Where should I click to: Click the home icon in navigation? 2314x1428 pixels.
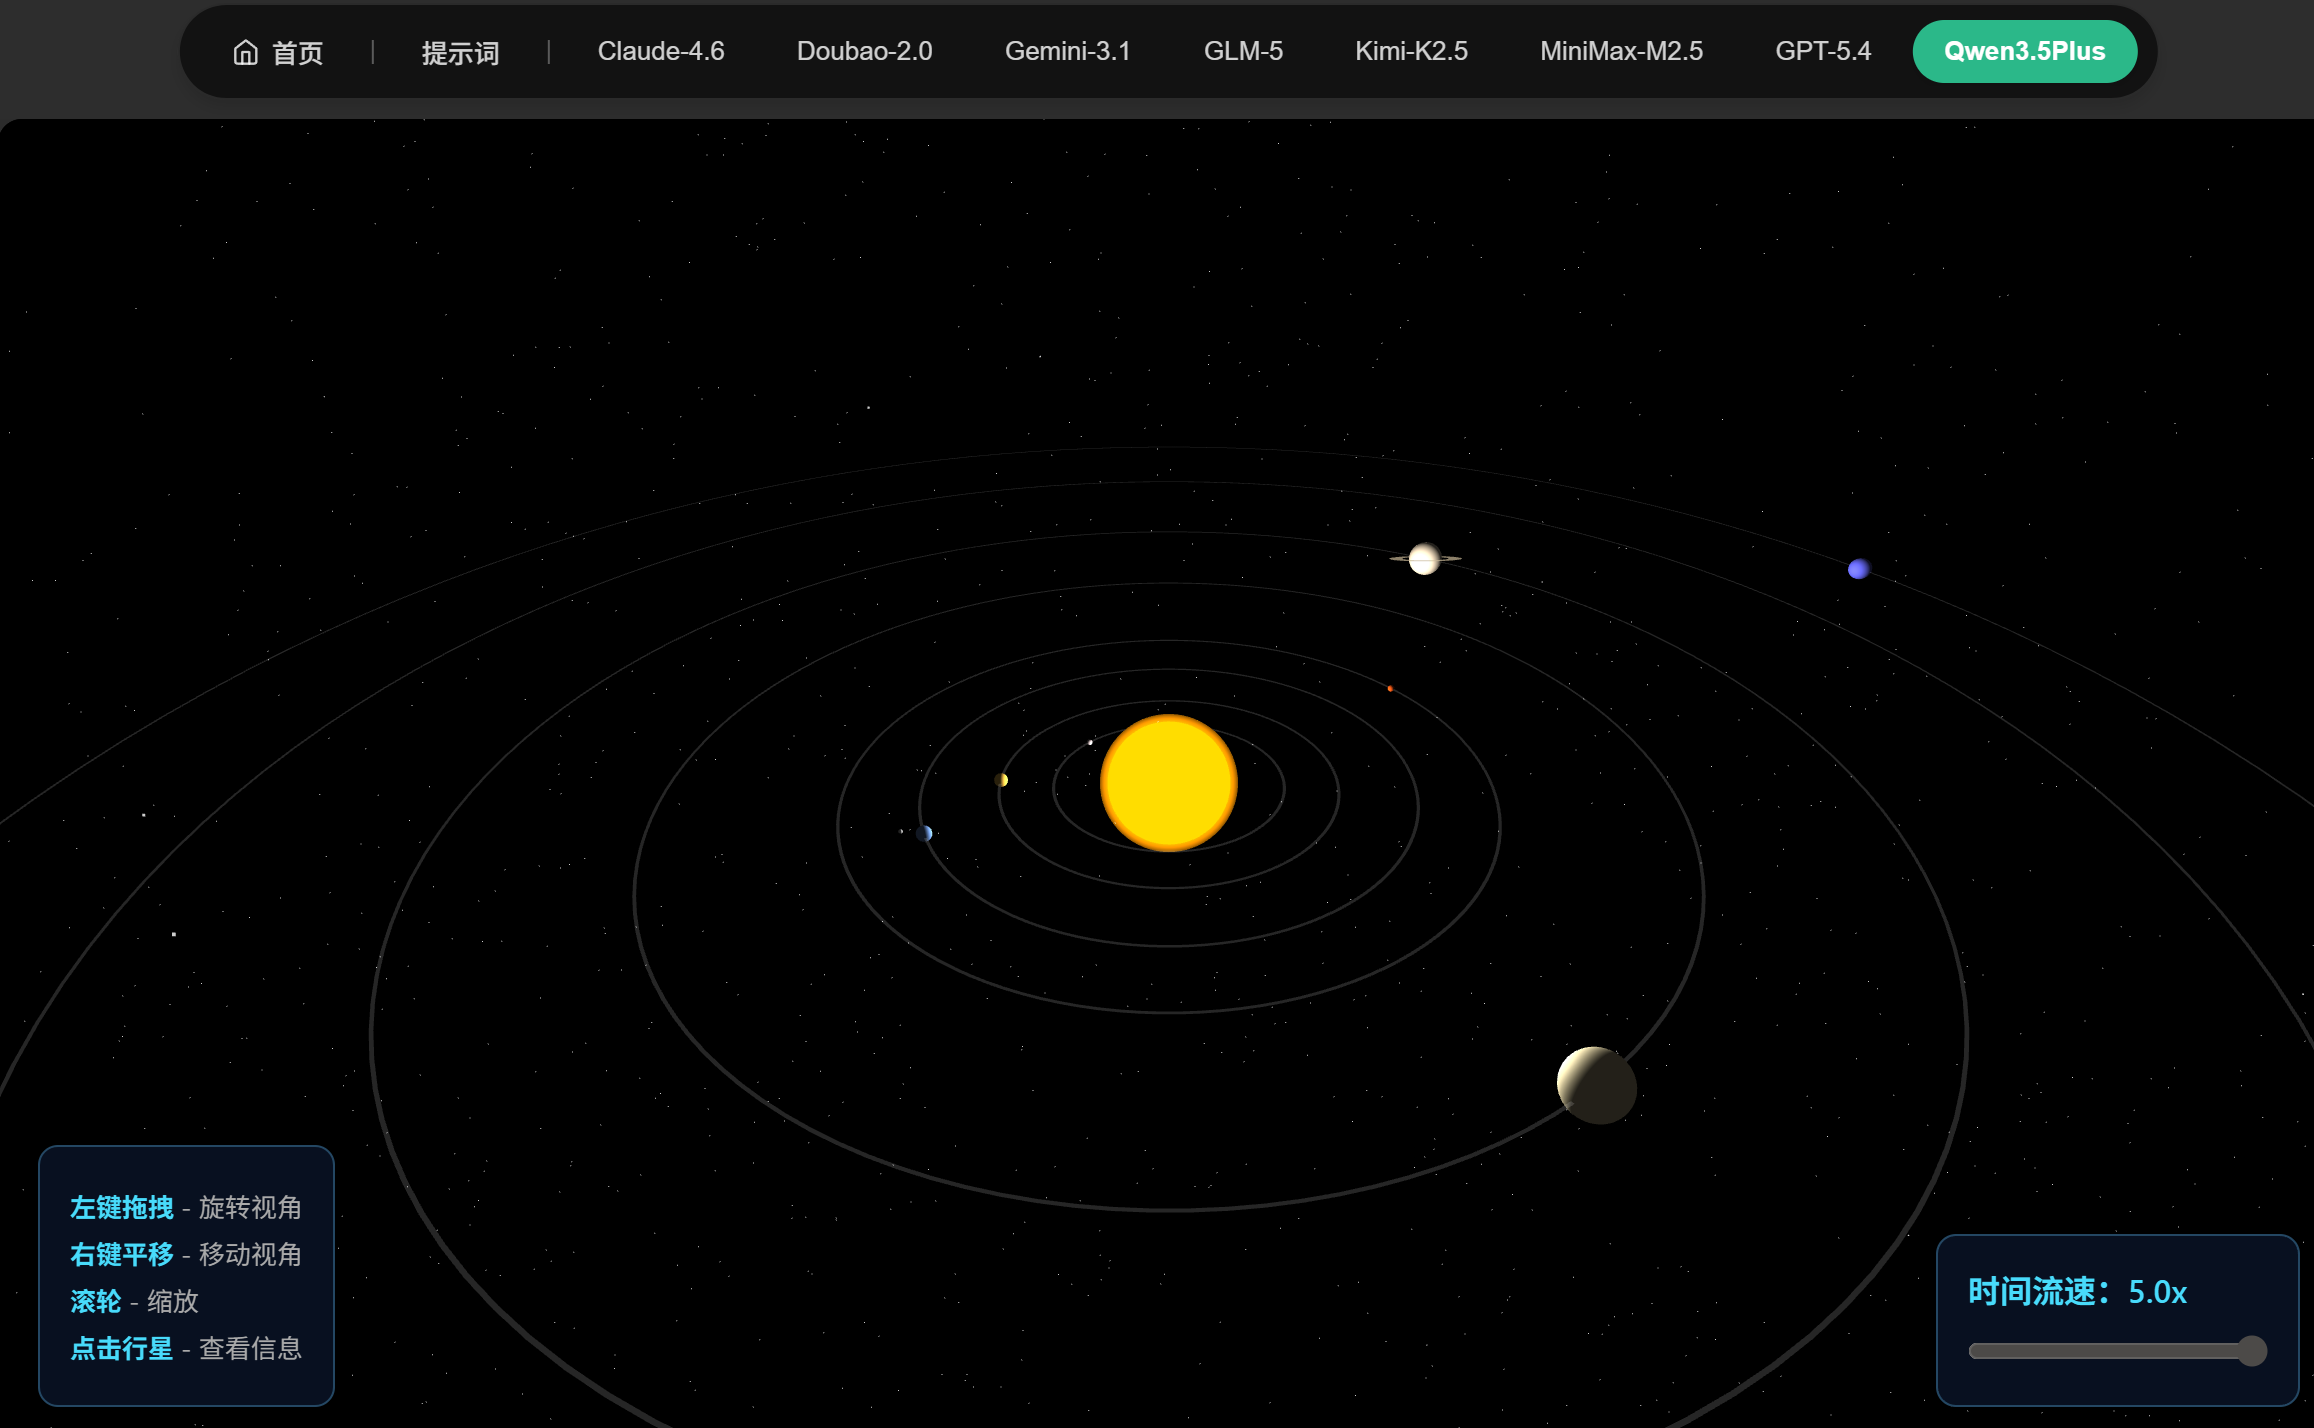(245, 52)
